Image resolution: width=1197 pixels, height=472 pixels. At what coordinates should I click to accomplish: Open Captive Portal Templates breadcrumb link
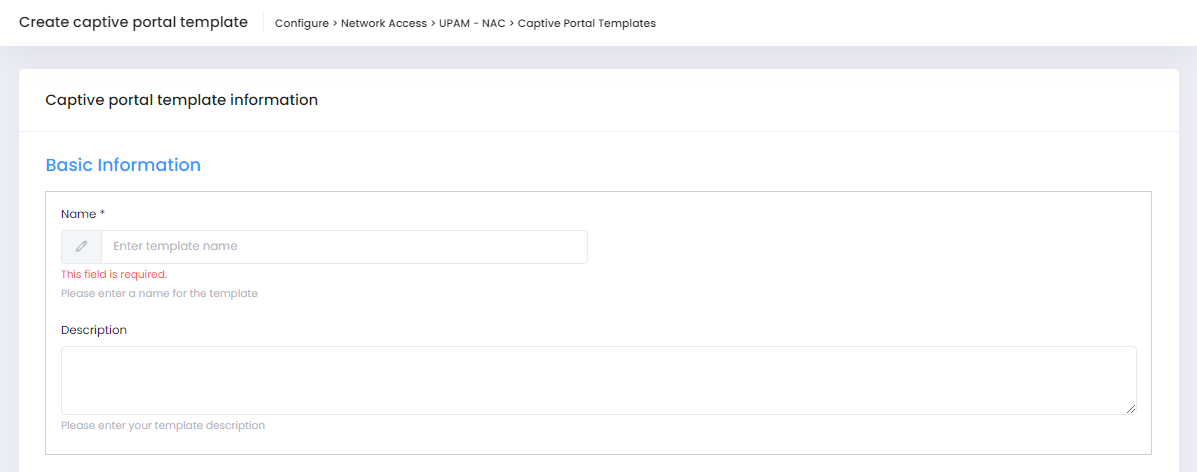tap(587, 23)
